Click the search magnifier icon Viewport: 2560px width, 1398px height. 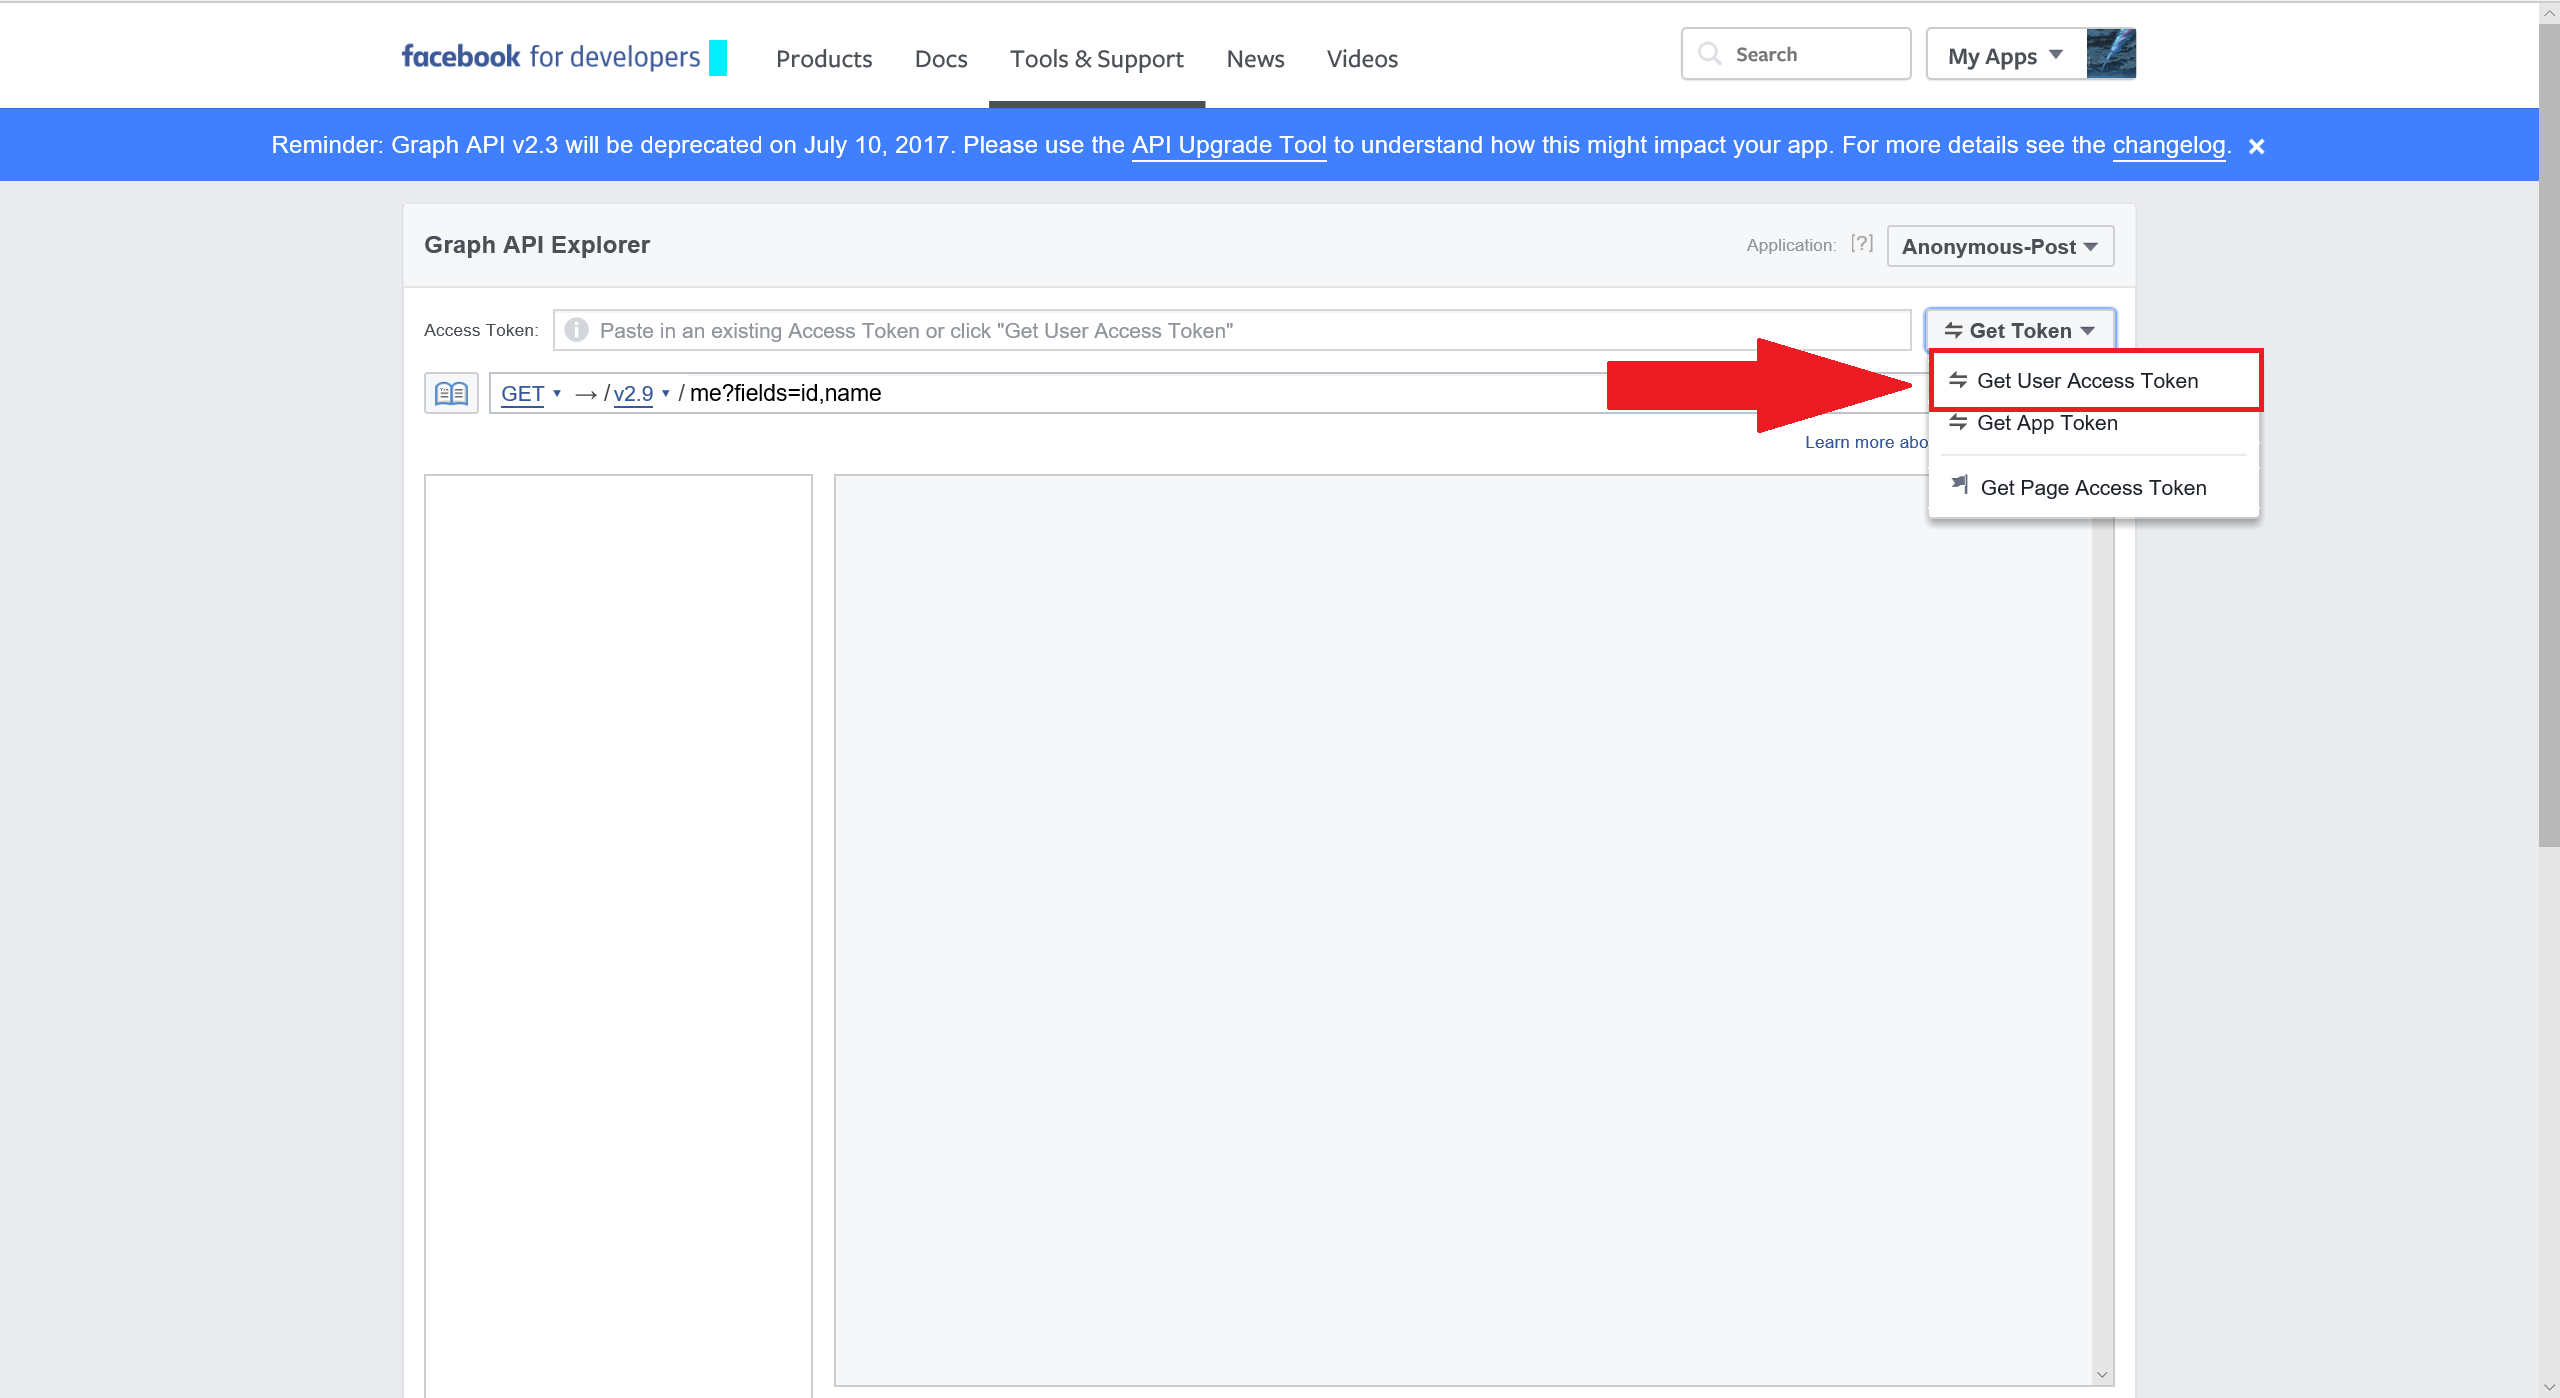1710,54
